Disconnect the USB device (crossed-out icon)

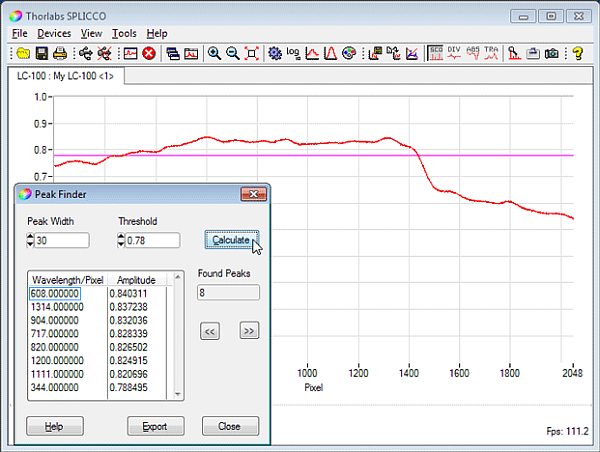click(x=104, y=53)
